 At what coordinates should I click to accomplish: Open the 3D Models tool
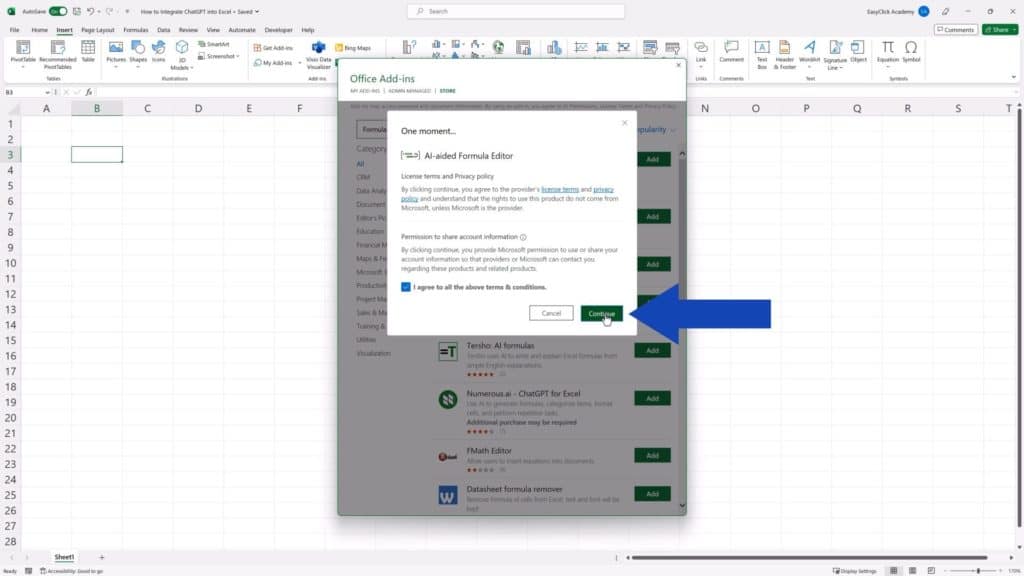(x=181, y=54)
